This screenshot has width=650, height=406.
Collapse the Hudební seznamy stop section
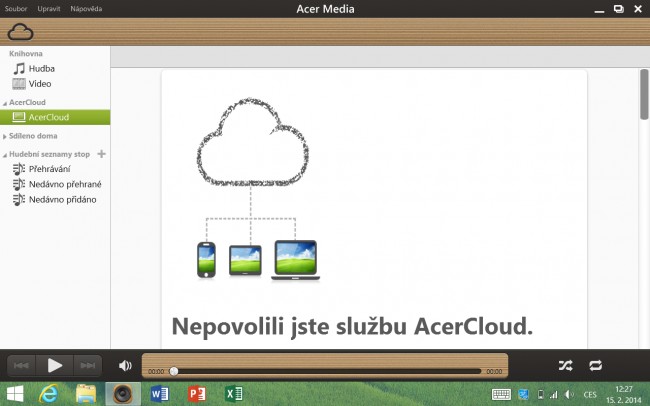tap(5, 155)
